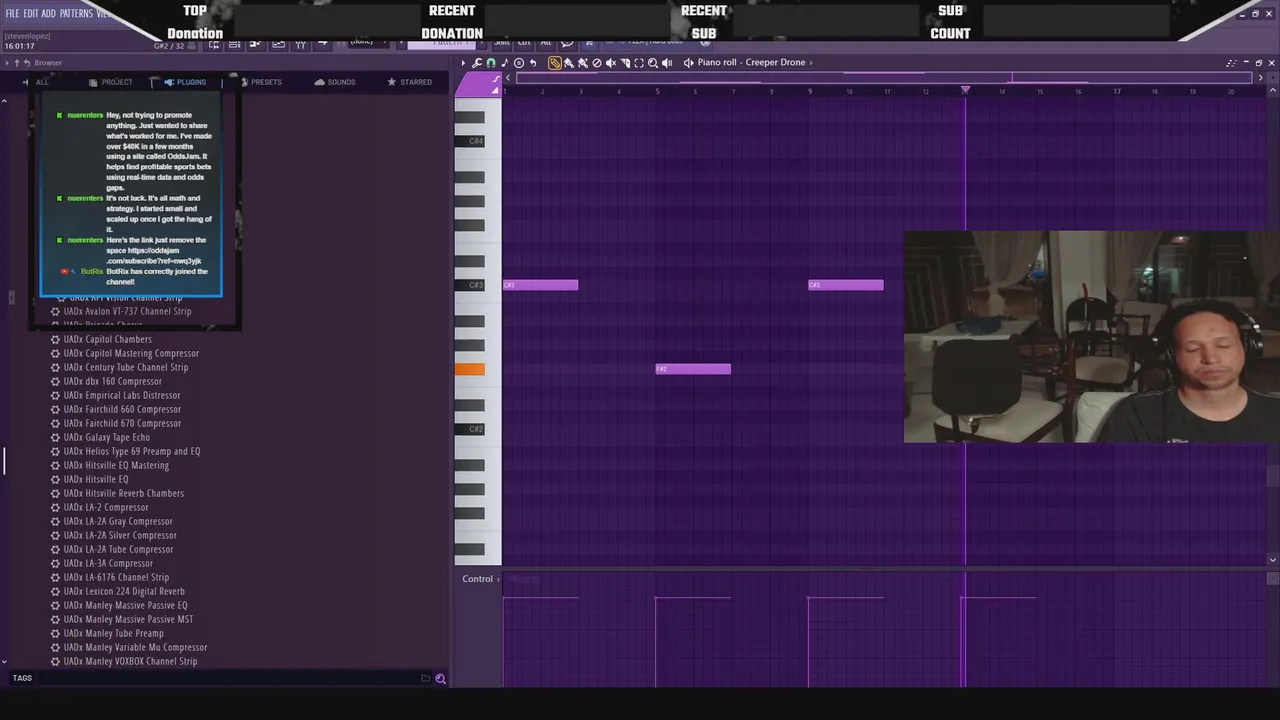Select UADx LA-2A Gray Compressor
Screen dimensions: 1280x720
point(118,521)
